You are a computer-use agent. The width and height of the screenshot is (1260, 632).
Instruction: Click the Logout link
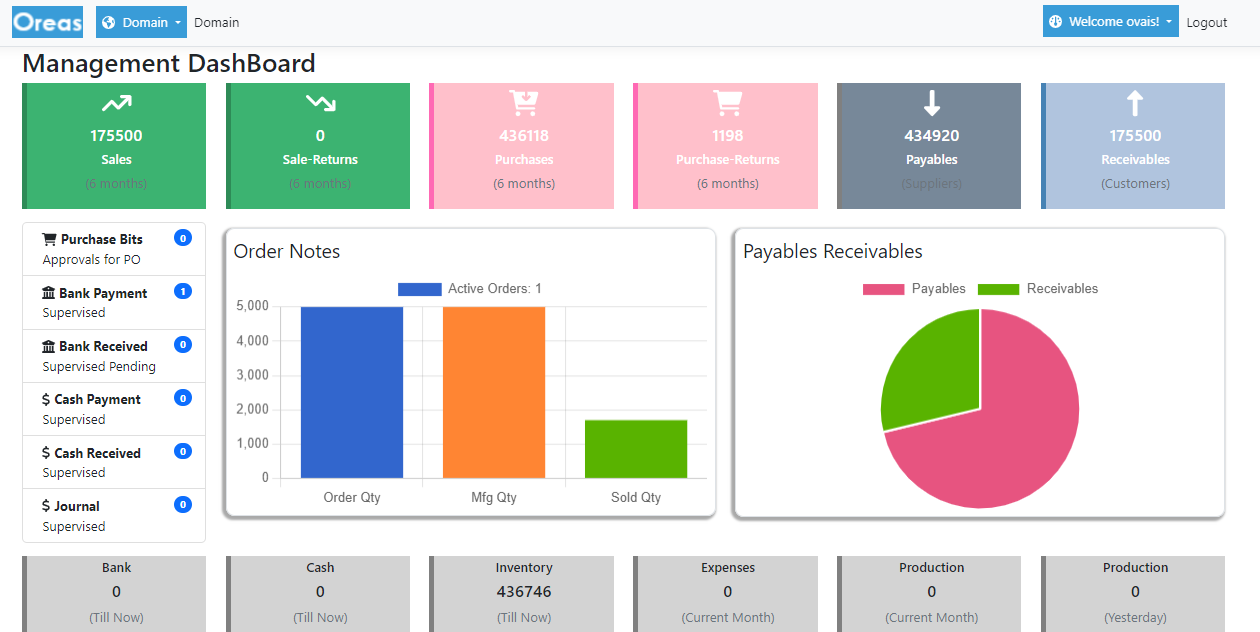point(1206,22)
